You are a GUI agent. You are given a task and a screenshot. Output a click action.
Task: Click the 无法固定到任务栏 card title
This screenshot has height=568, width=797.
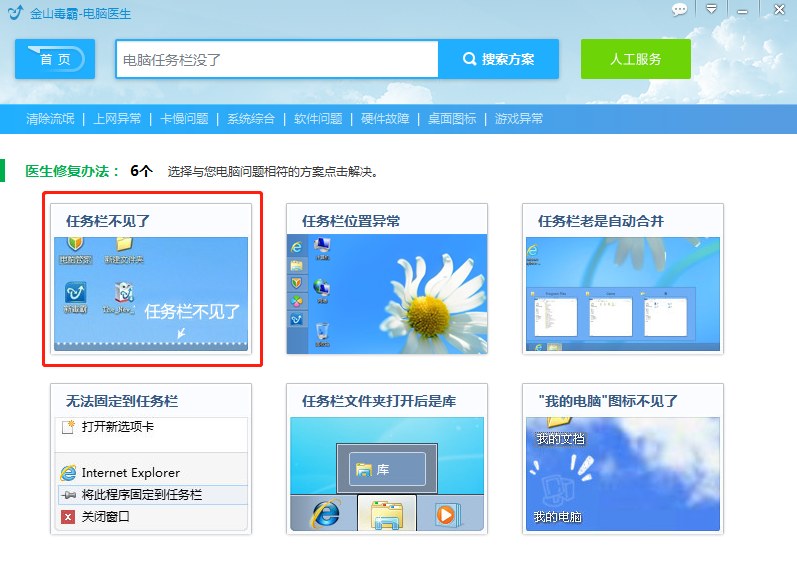(x=122, y=401)
